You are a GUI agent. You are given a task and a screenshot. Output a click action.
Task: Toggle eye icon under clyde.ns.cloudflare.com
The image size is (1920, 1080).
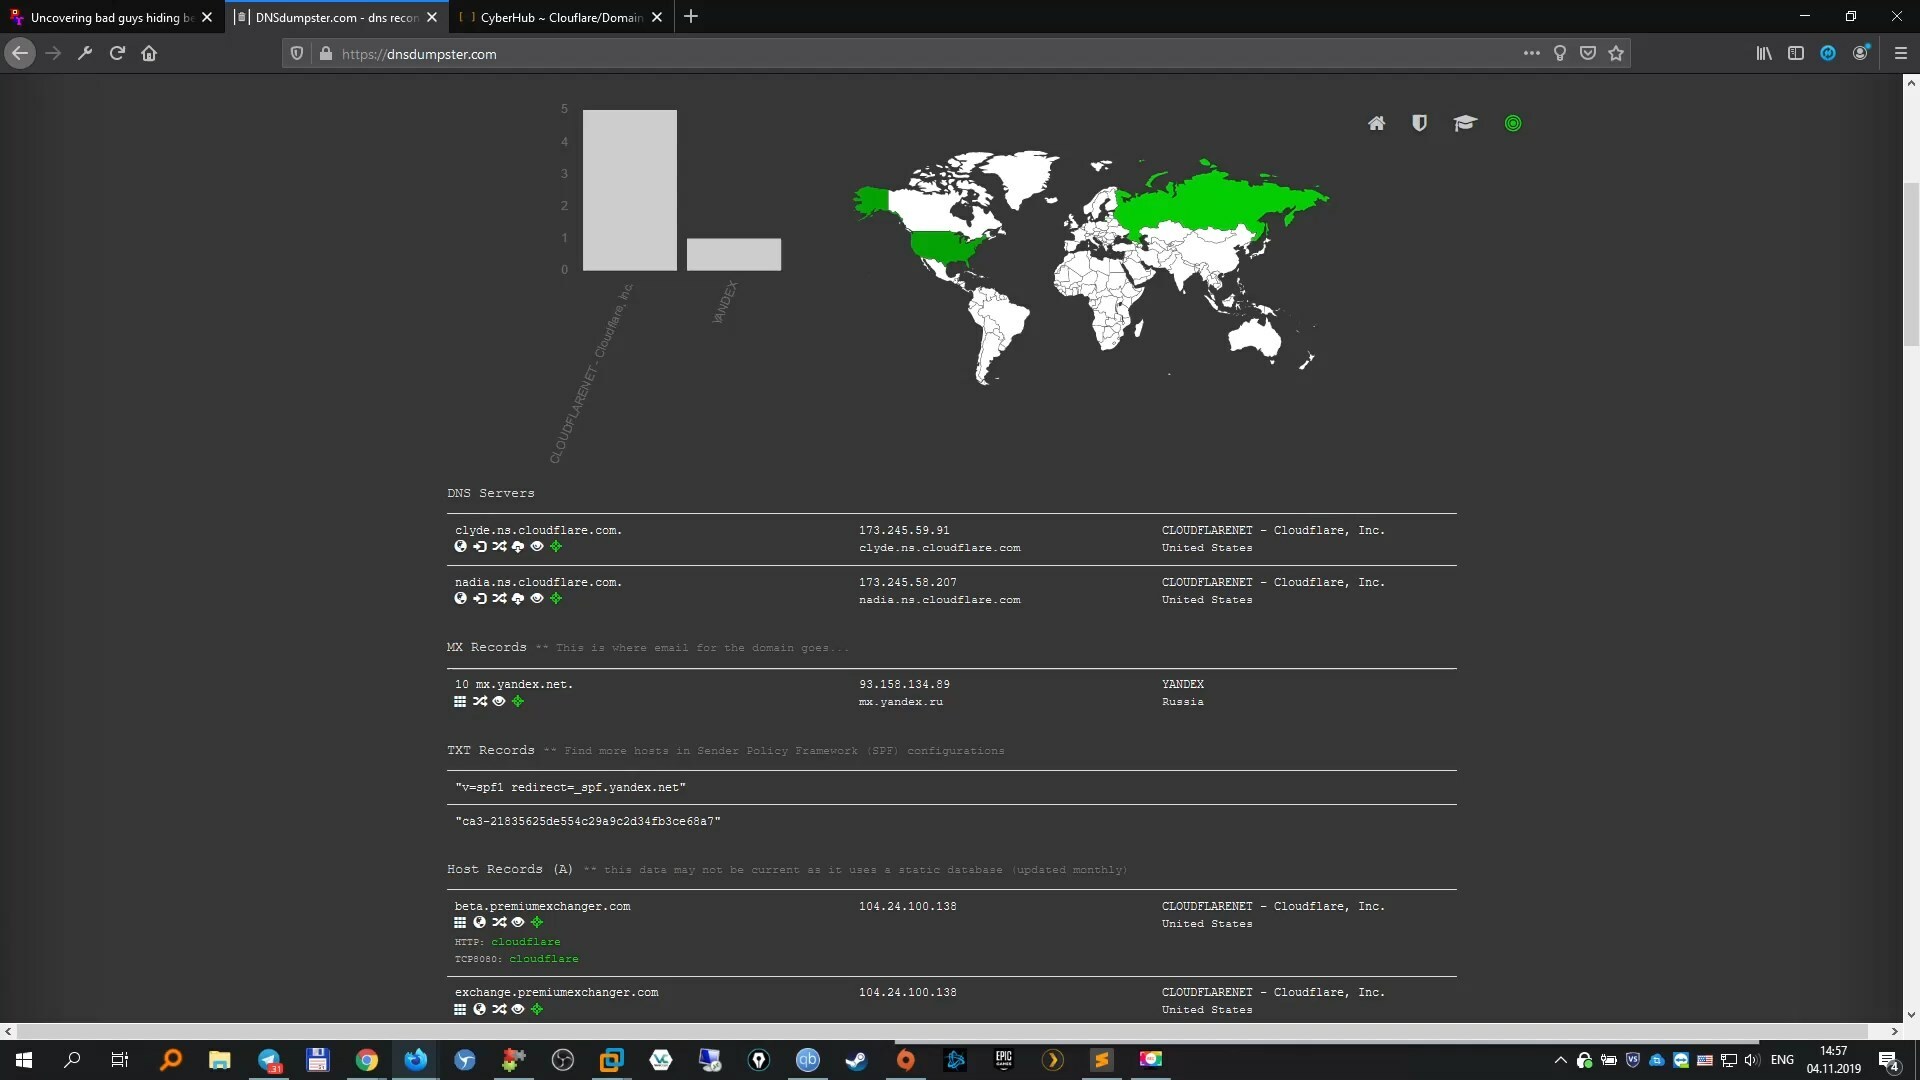pos(537,546)
